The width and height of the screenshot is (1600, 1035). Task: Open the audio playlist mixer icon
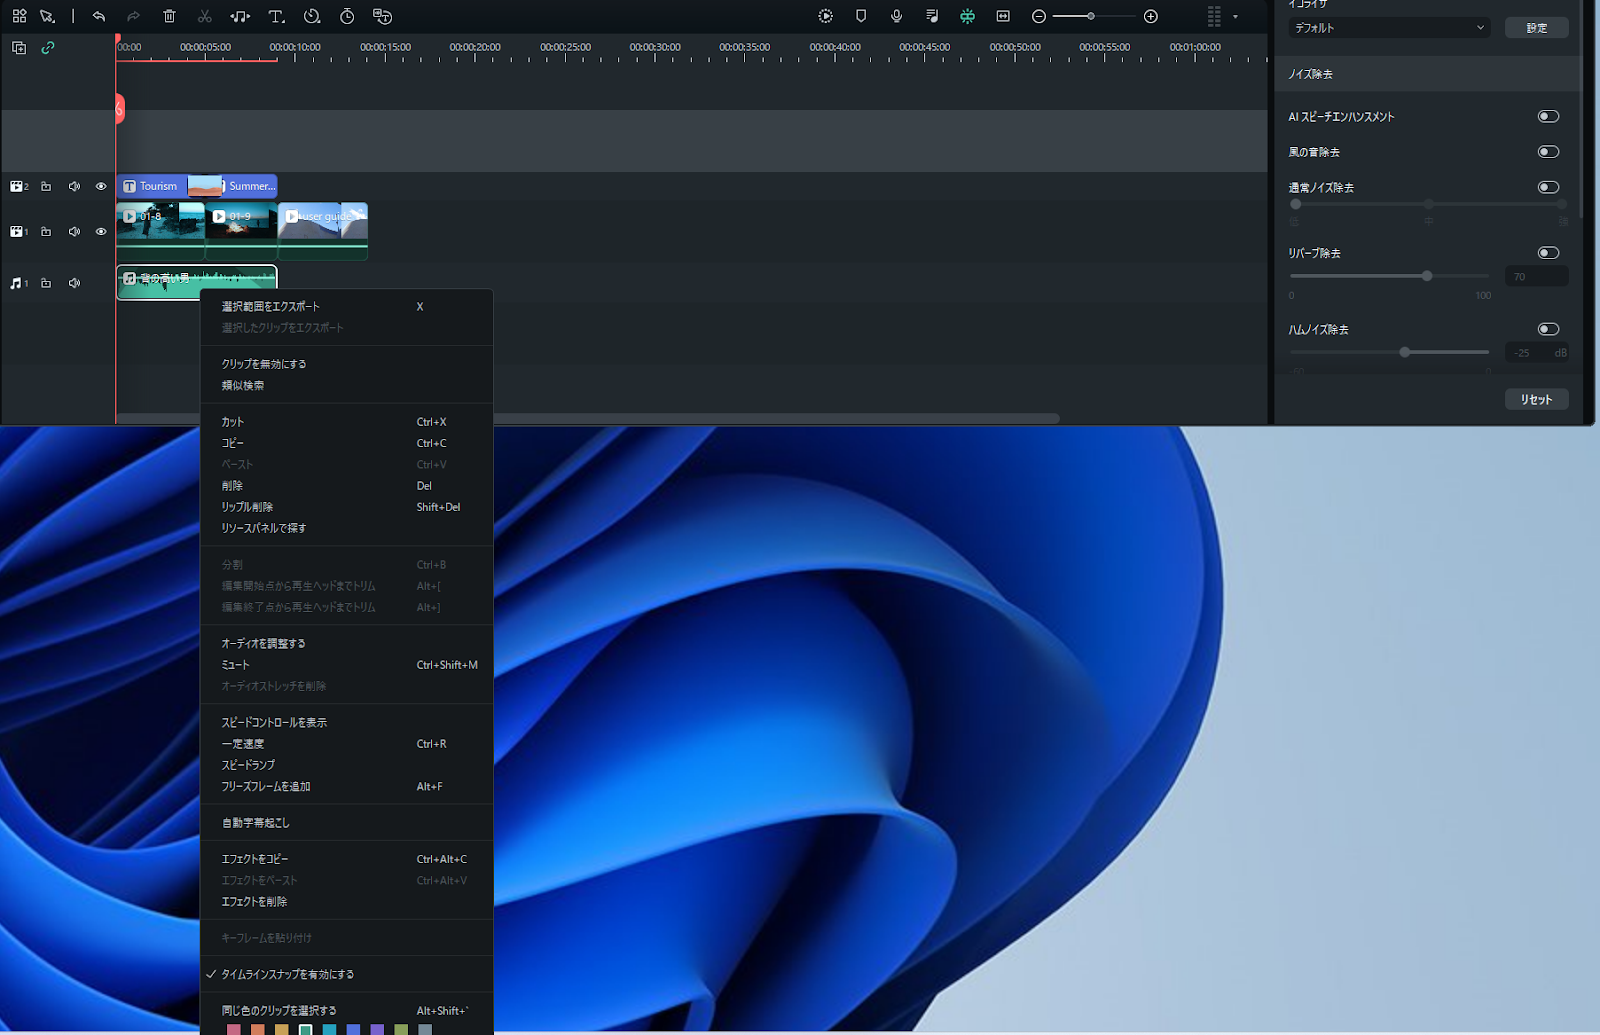coord(932,16)
